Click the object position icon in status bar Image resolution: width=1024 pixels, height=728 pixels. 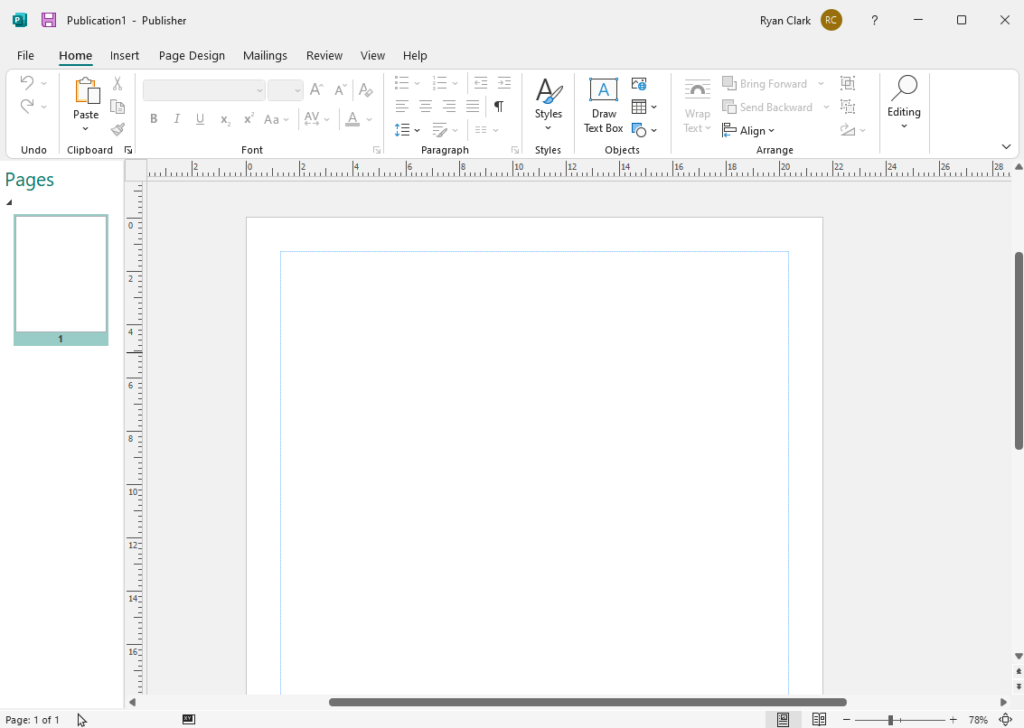pos(189,719)
